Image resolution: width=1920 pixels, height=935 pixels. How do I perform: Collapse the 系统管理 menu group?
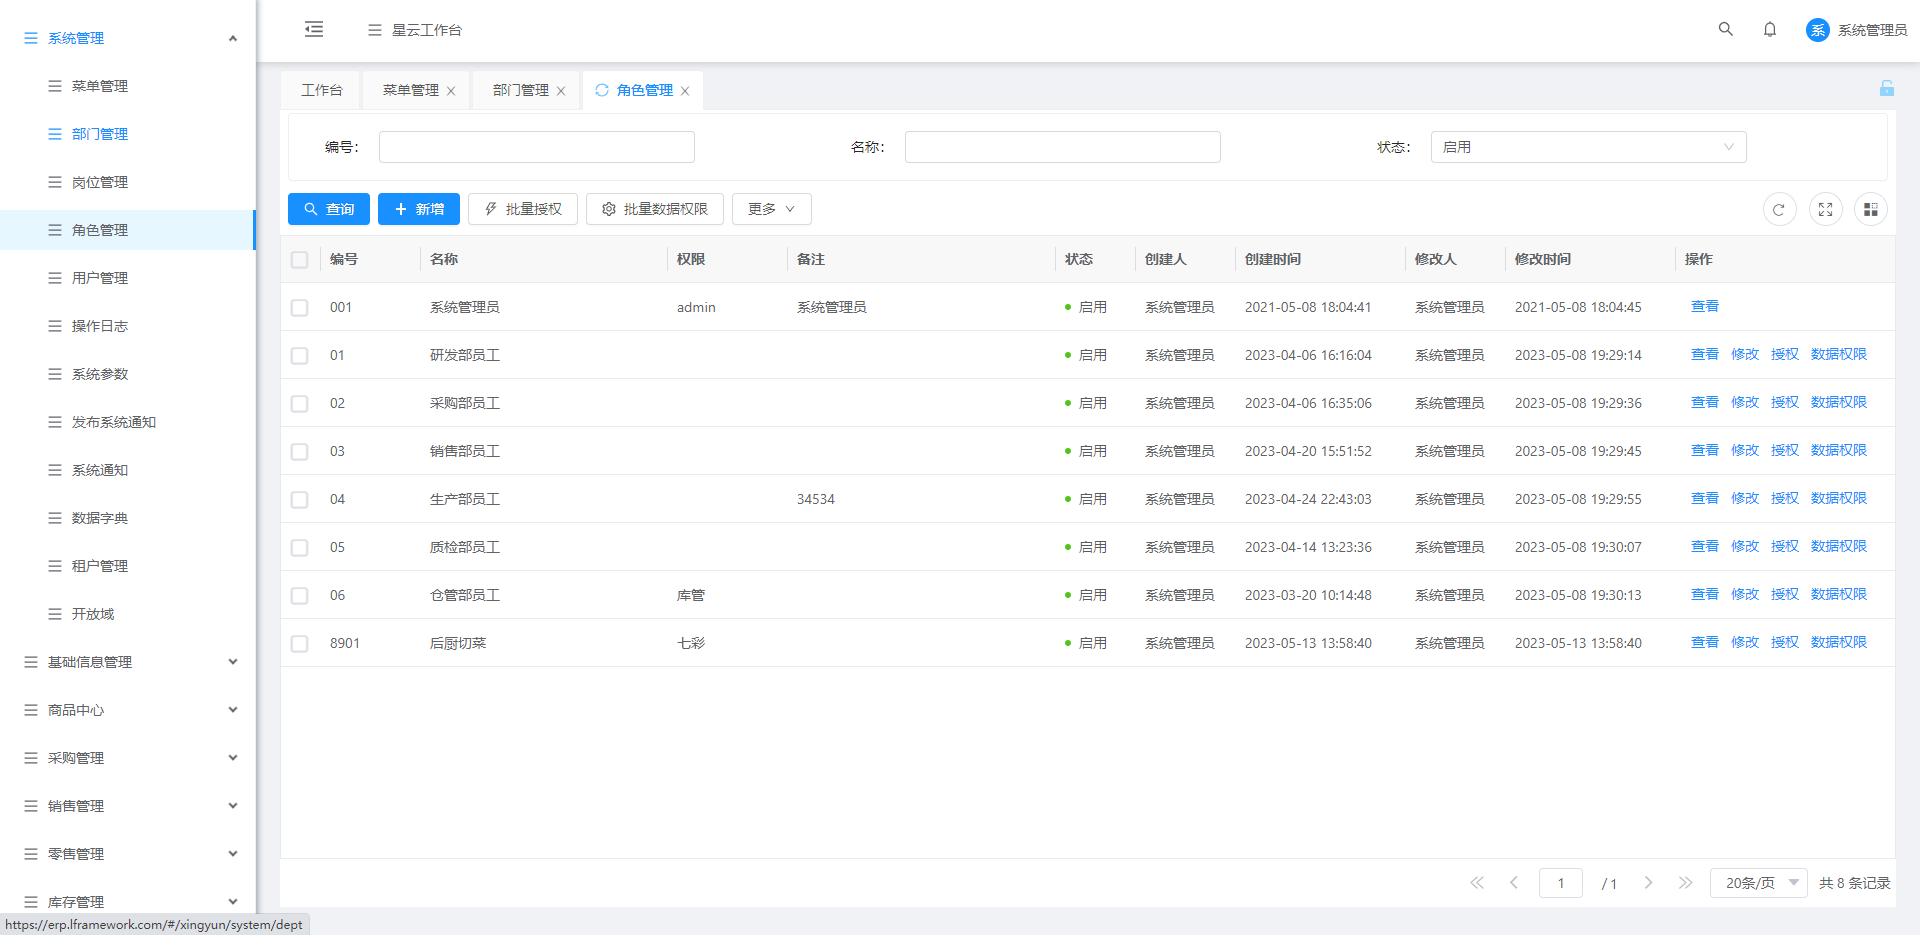coord(128,38)
